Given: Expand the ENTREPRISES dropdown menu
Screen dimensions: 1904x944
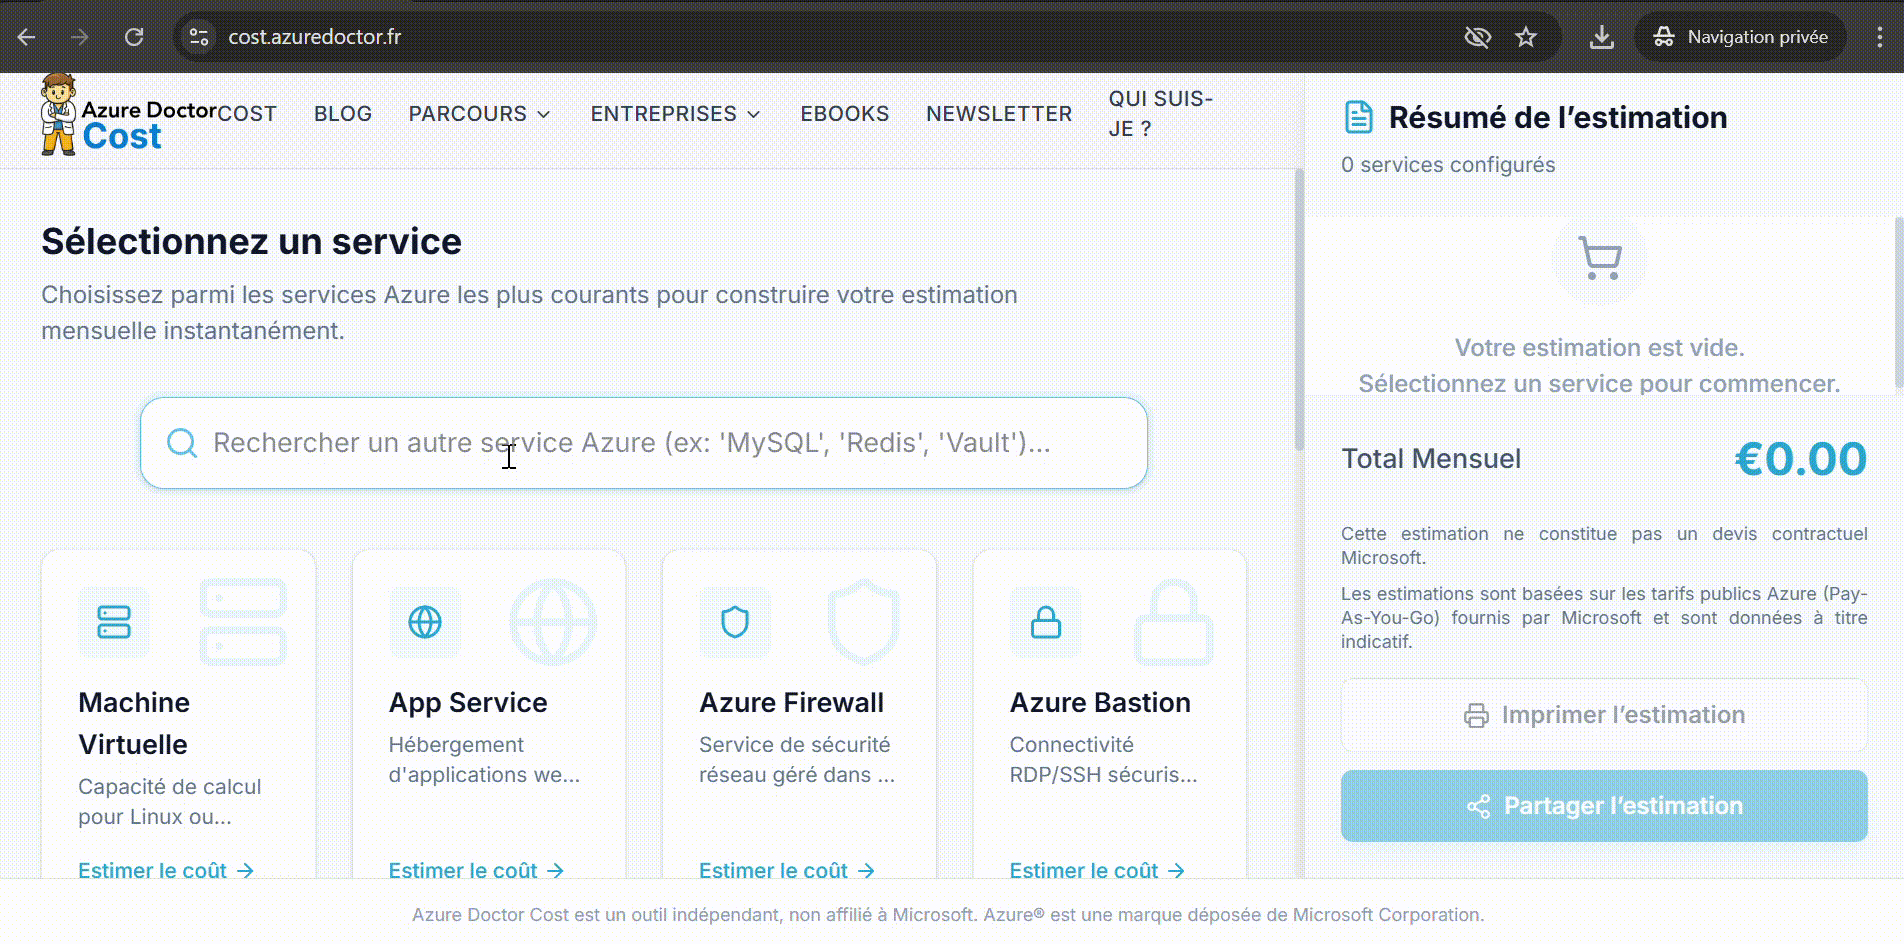Looking at the screenshot, I should pyautogui.click(x=676, y=114).
